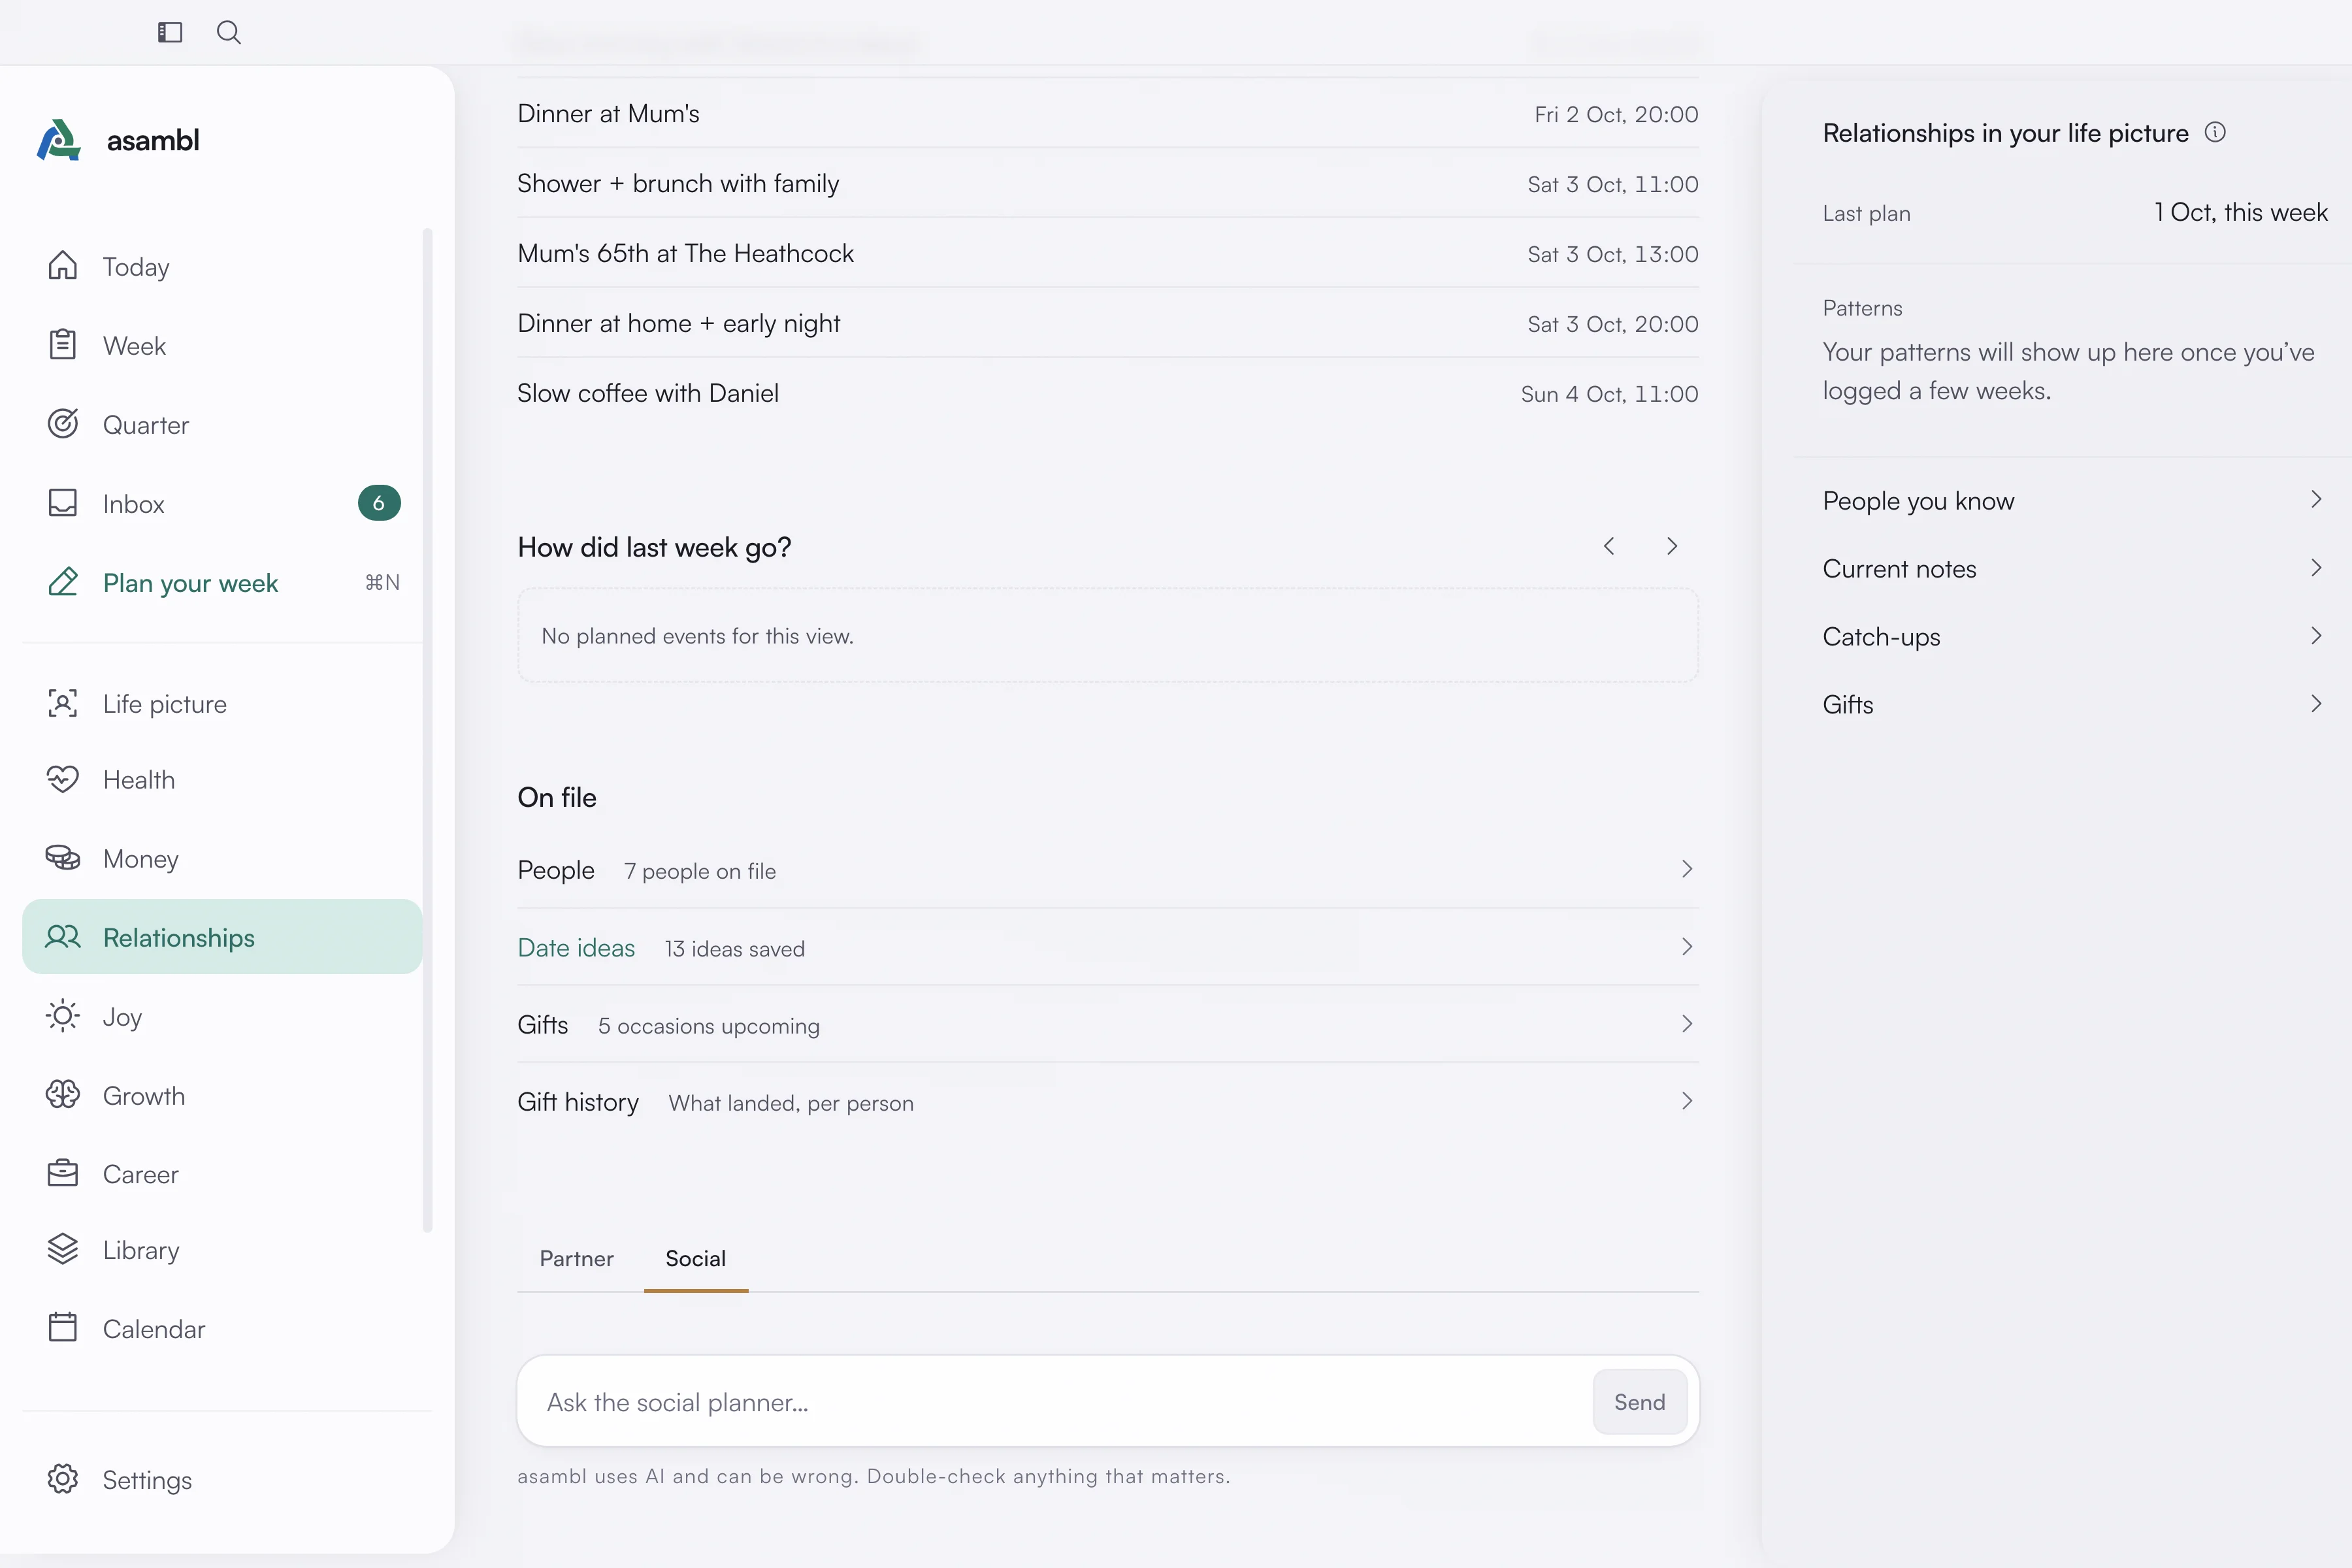Click the Send button
The width and height of the screenshot is (2352, 1568).
(1640, 1402)
